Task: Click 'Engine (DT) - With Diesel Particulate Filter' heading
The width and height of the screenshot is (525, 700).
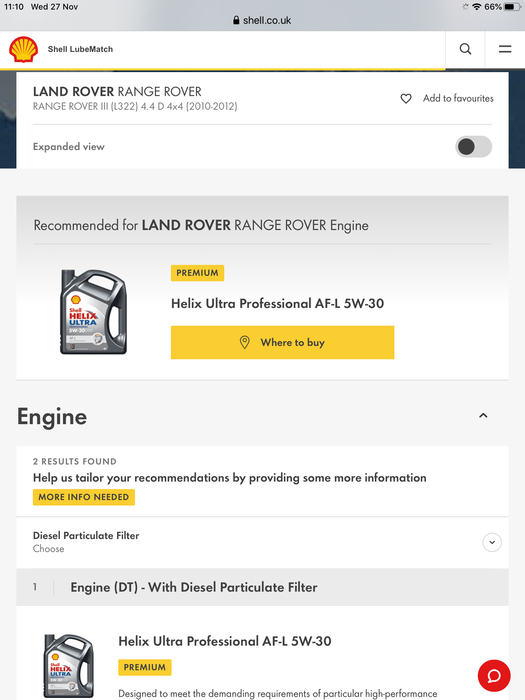Action: (x=194, y=588)
